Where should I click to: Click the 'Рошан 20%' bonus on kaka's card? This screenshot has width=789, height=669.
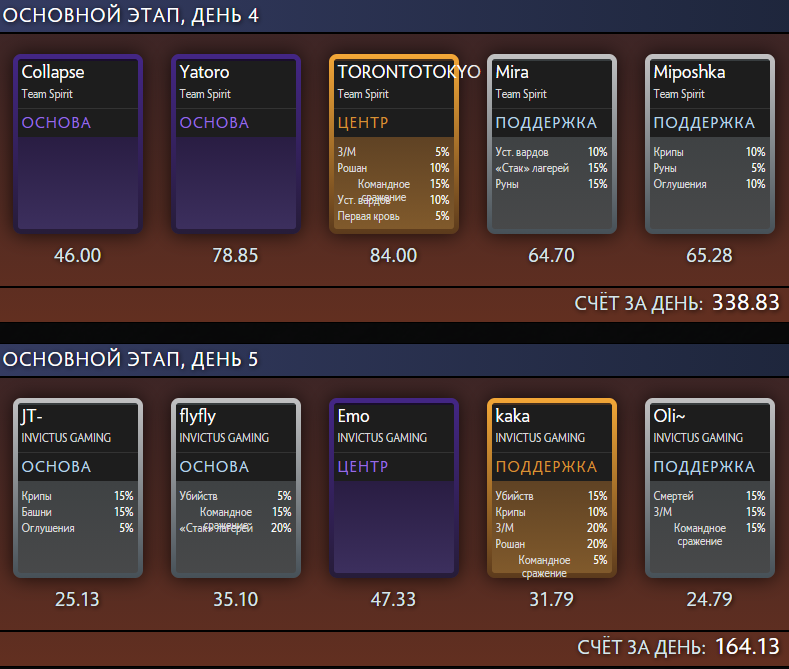pos(551,544)
